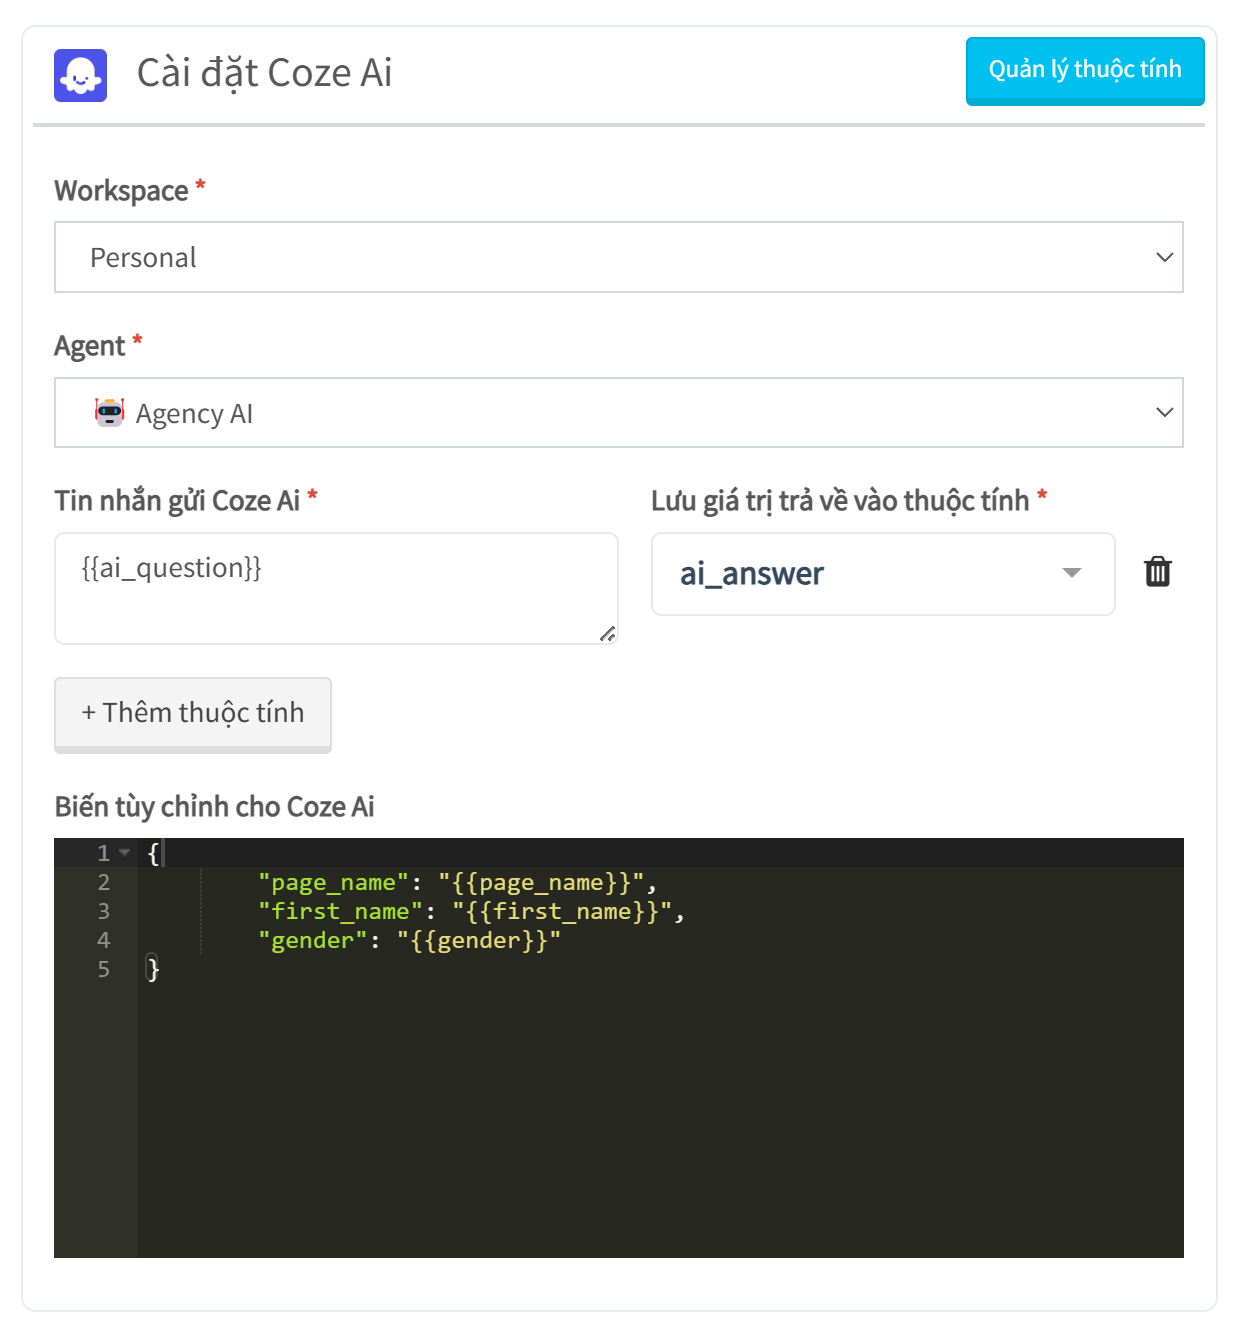Delete the ai_answer attribute with trash icon
The height and width of the screenshot is (1329, 1242).
1157,572
